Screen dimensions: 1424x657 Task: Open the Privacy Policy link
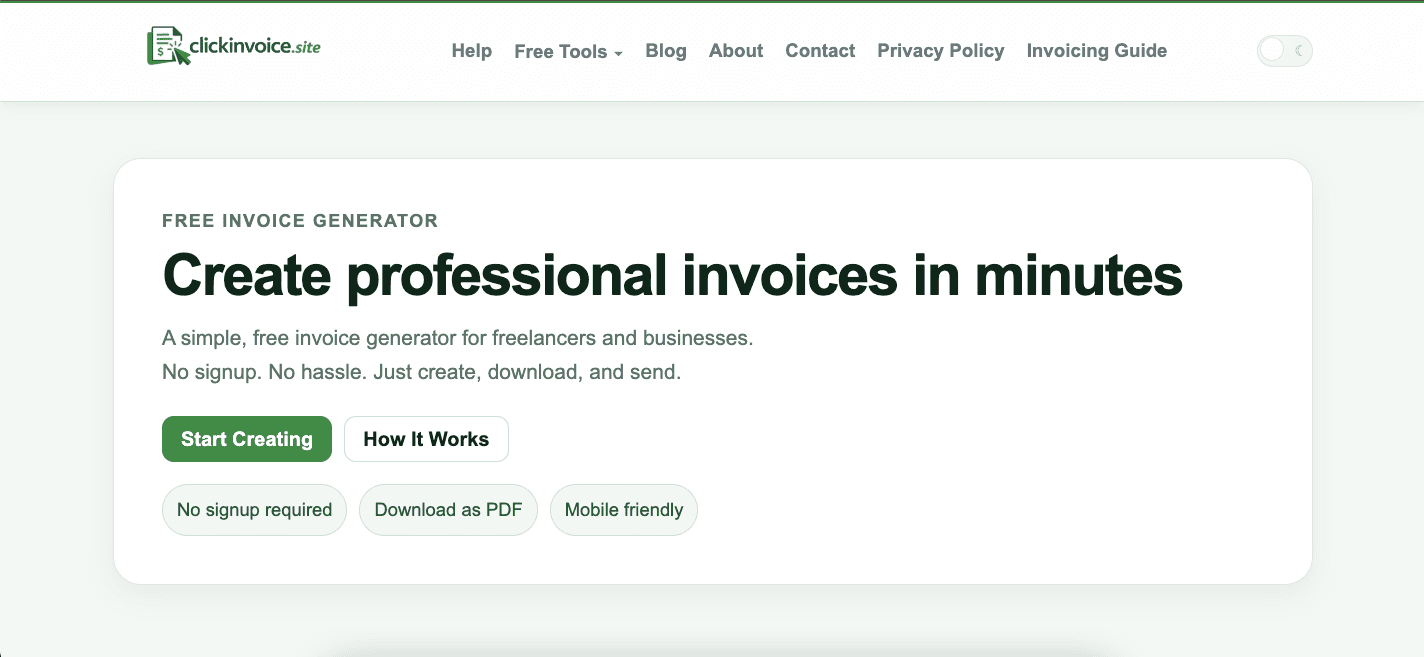click(941, 51)
